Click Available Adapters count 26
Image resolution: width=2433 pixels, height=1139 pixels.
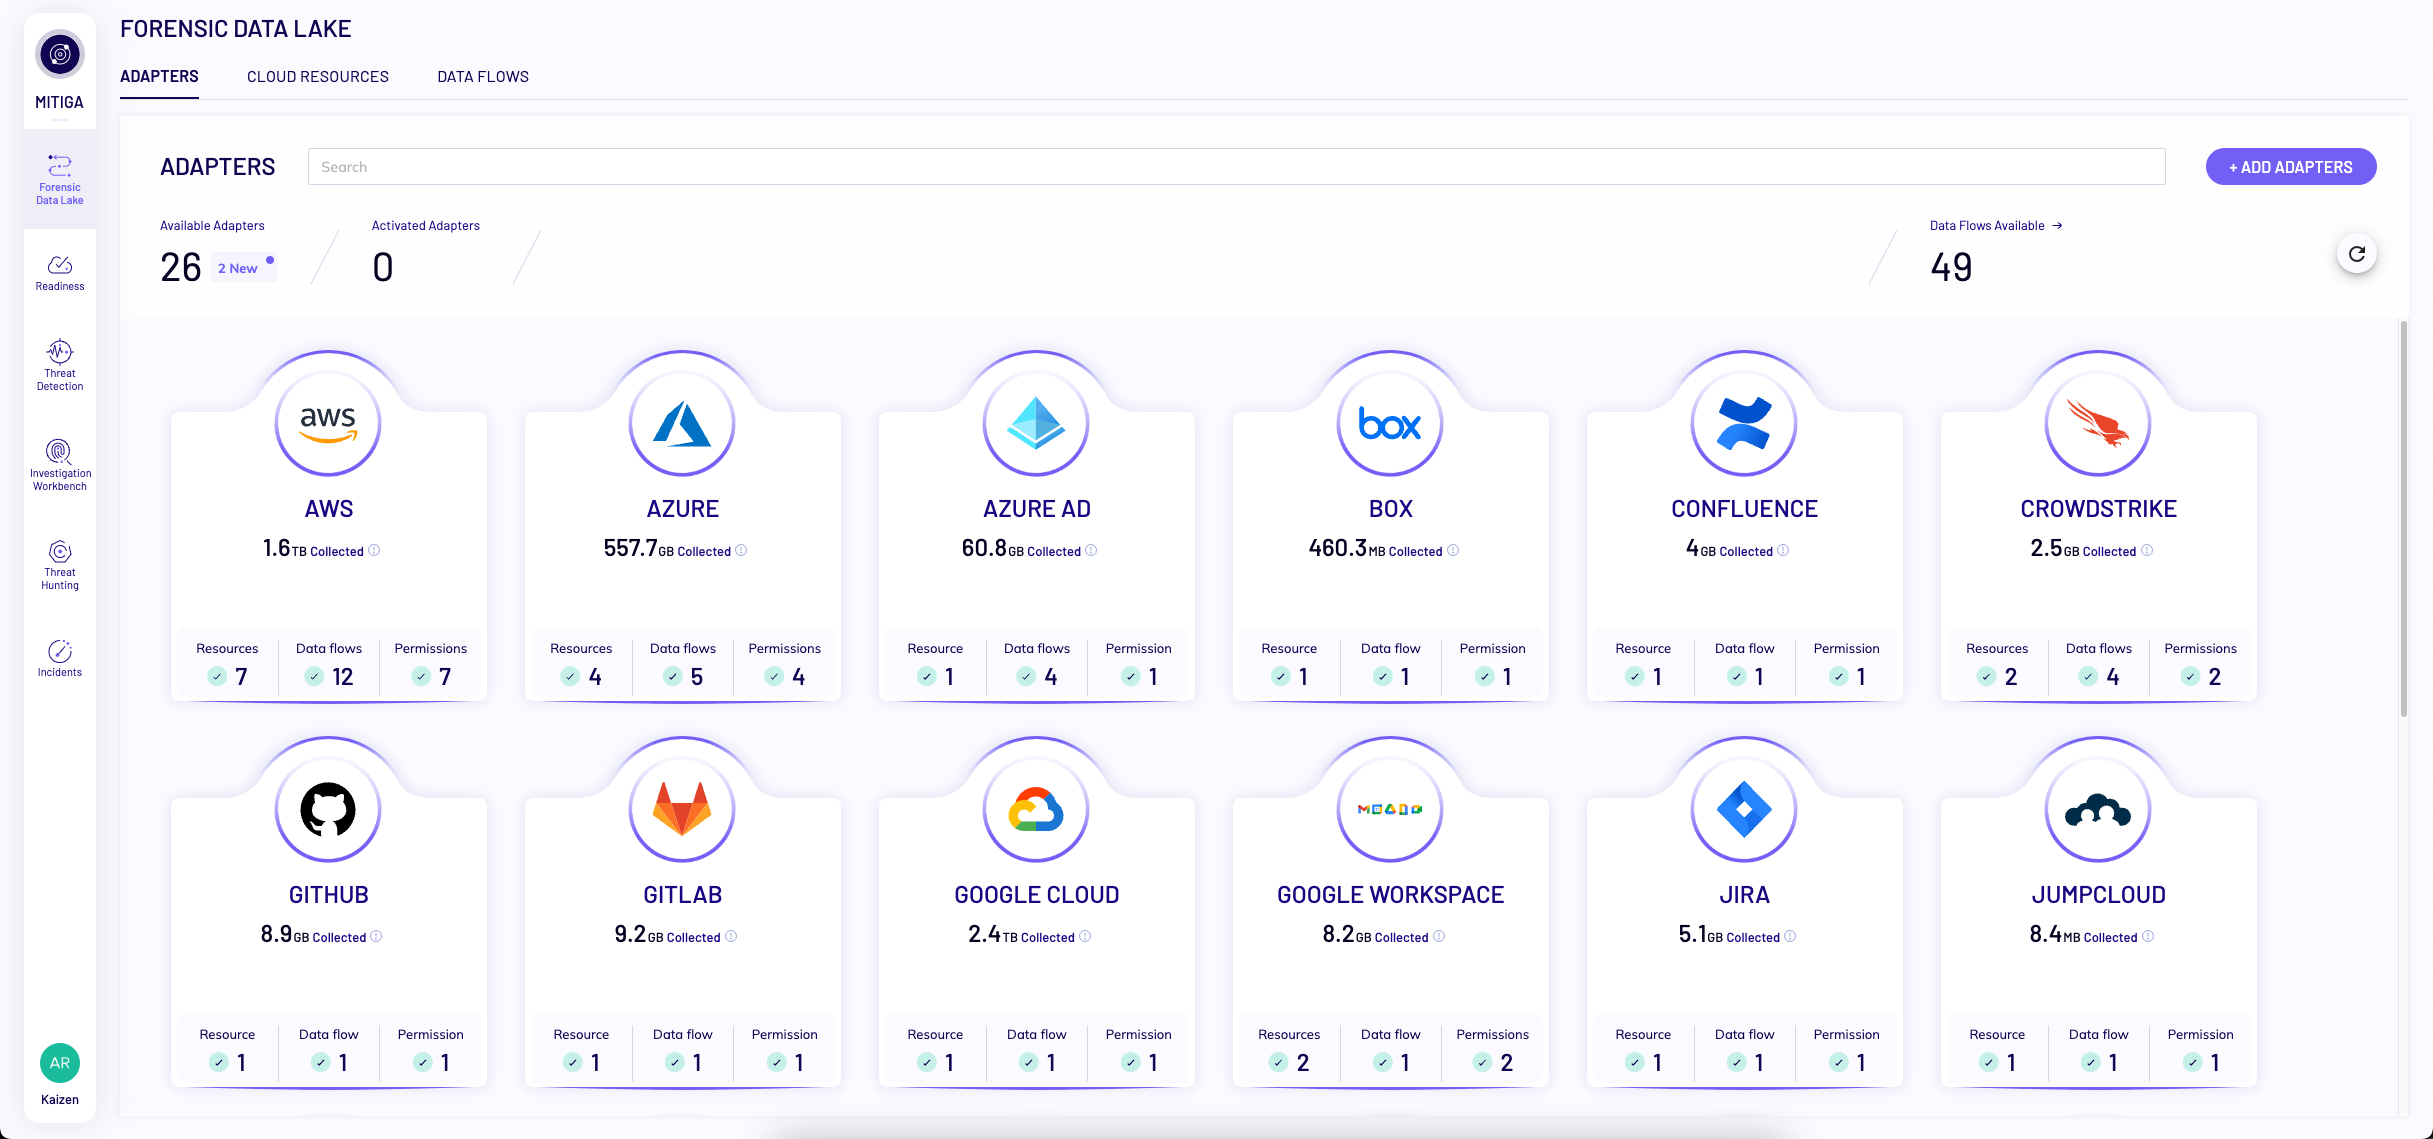181,267
